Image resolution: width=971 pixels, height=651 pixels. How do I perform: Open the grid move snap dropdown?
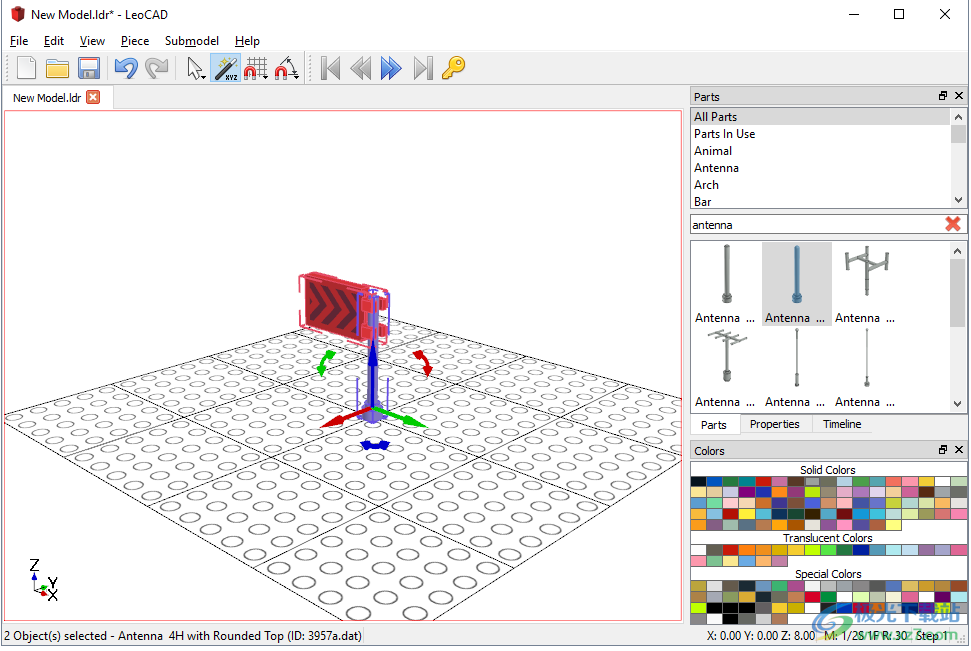tap(257, 68)
